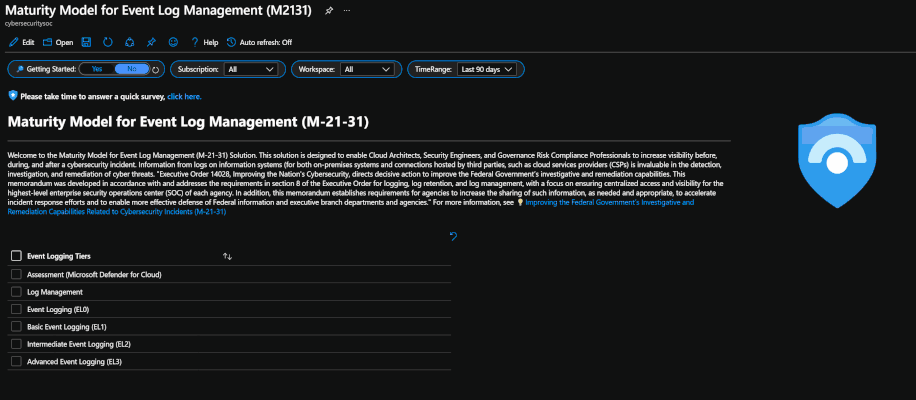Viewport: 916px width, 400px height.
Task: Pin the workbook via the title pin icon
Action: (x=329, y=11)
